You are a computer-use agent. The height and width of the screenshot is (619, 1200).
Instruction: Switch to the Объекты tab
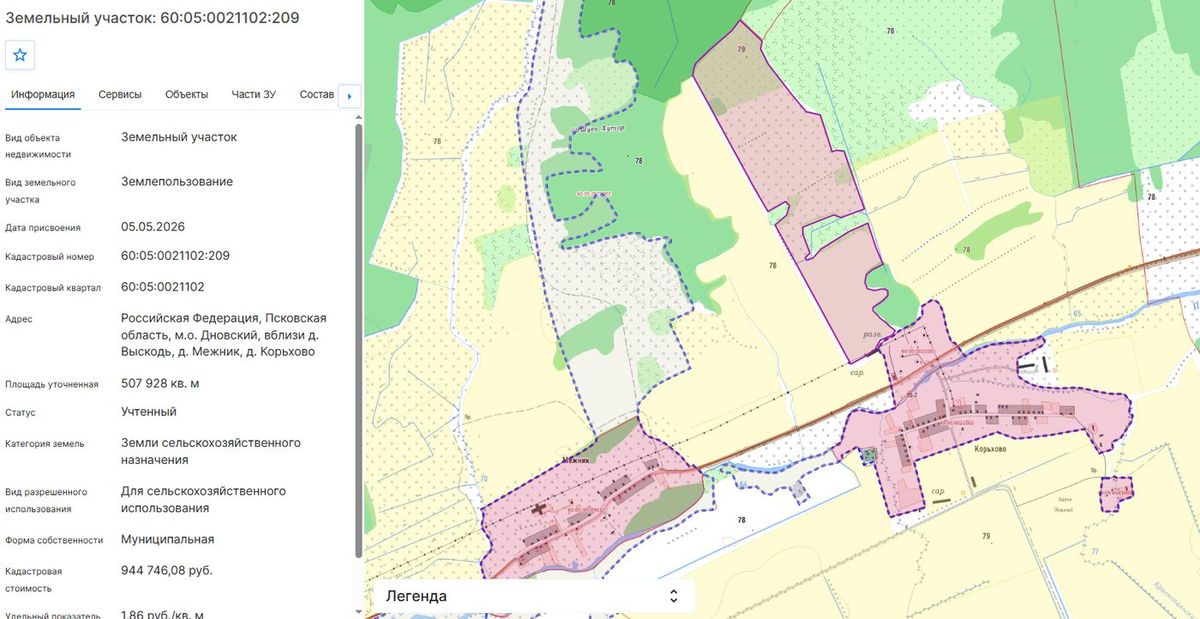(187, 94)
